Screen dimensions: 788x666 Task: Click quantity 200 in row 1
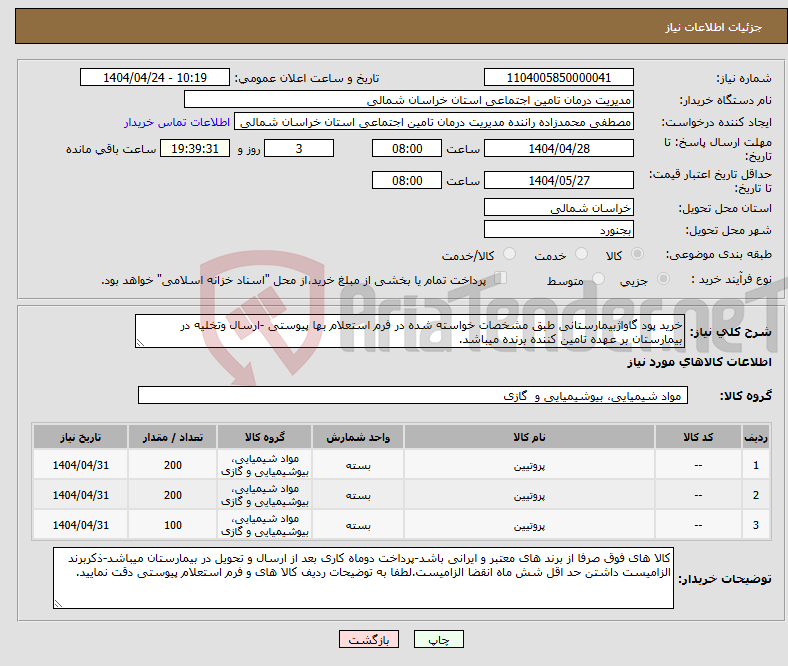pos(172,465)
